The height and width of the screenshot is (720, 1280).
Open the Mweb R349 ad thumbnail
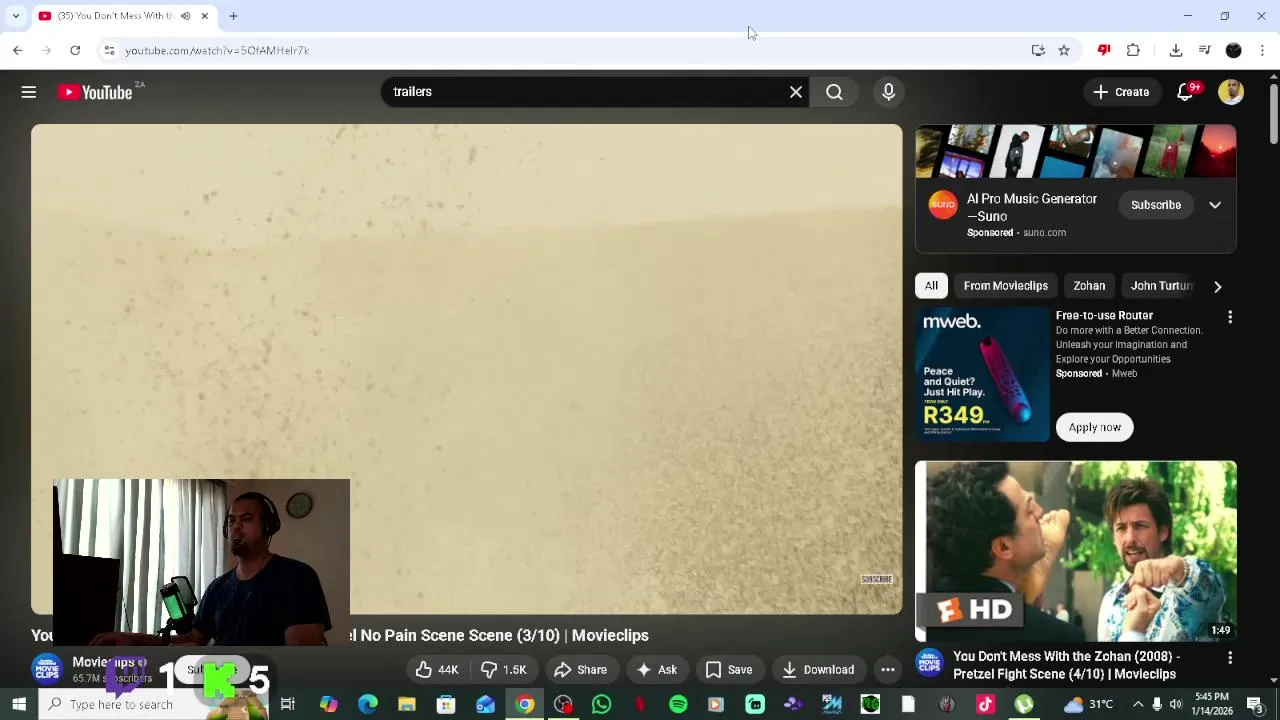click(983, 374)
